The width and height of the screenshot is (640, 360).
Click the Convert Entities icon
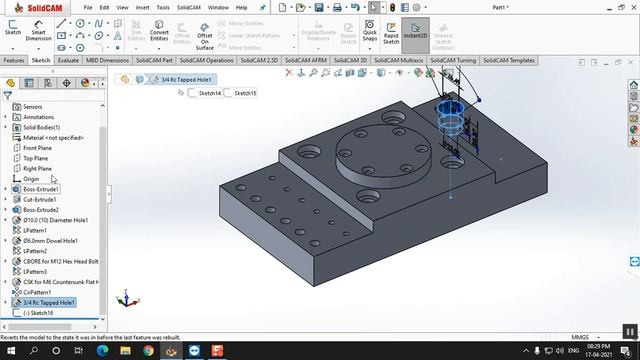159,31
